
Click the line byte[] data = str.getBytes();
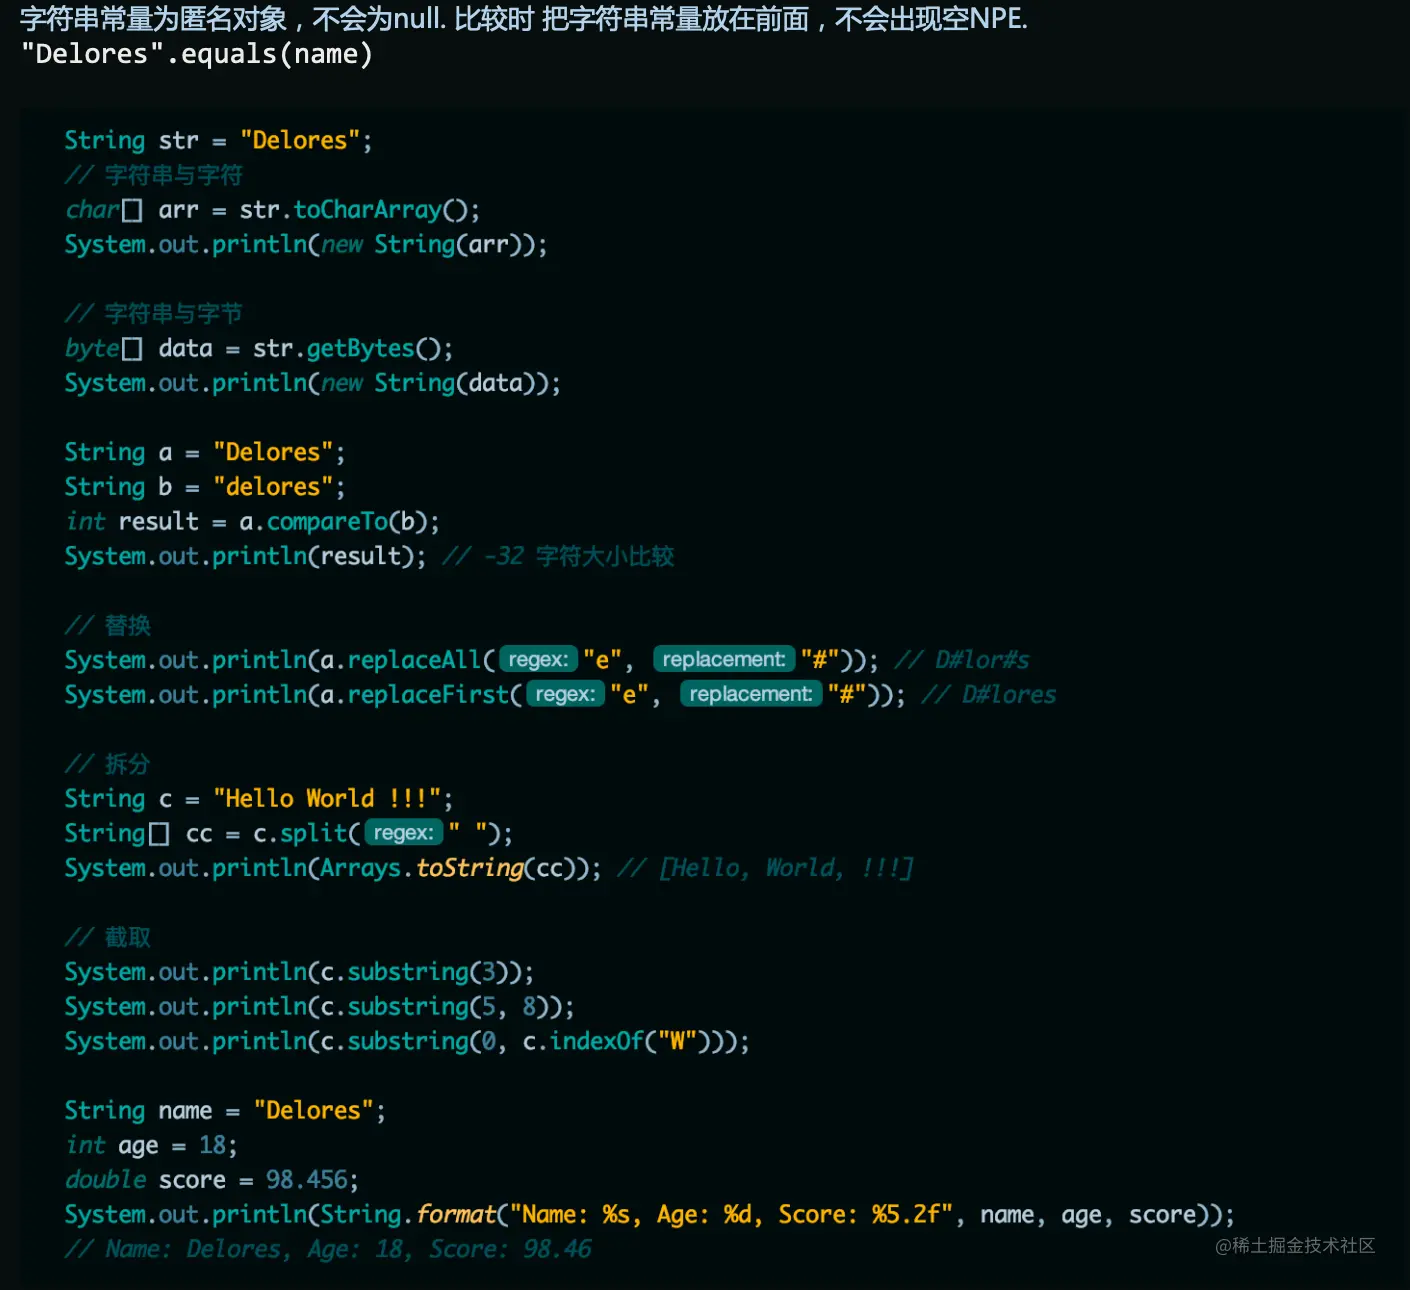[259, 348]
